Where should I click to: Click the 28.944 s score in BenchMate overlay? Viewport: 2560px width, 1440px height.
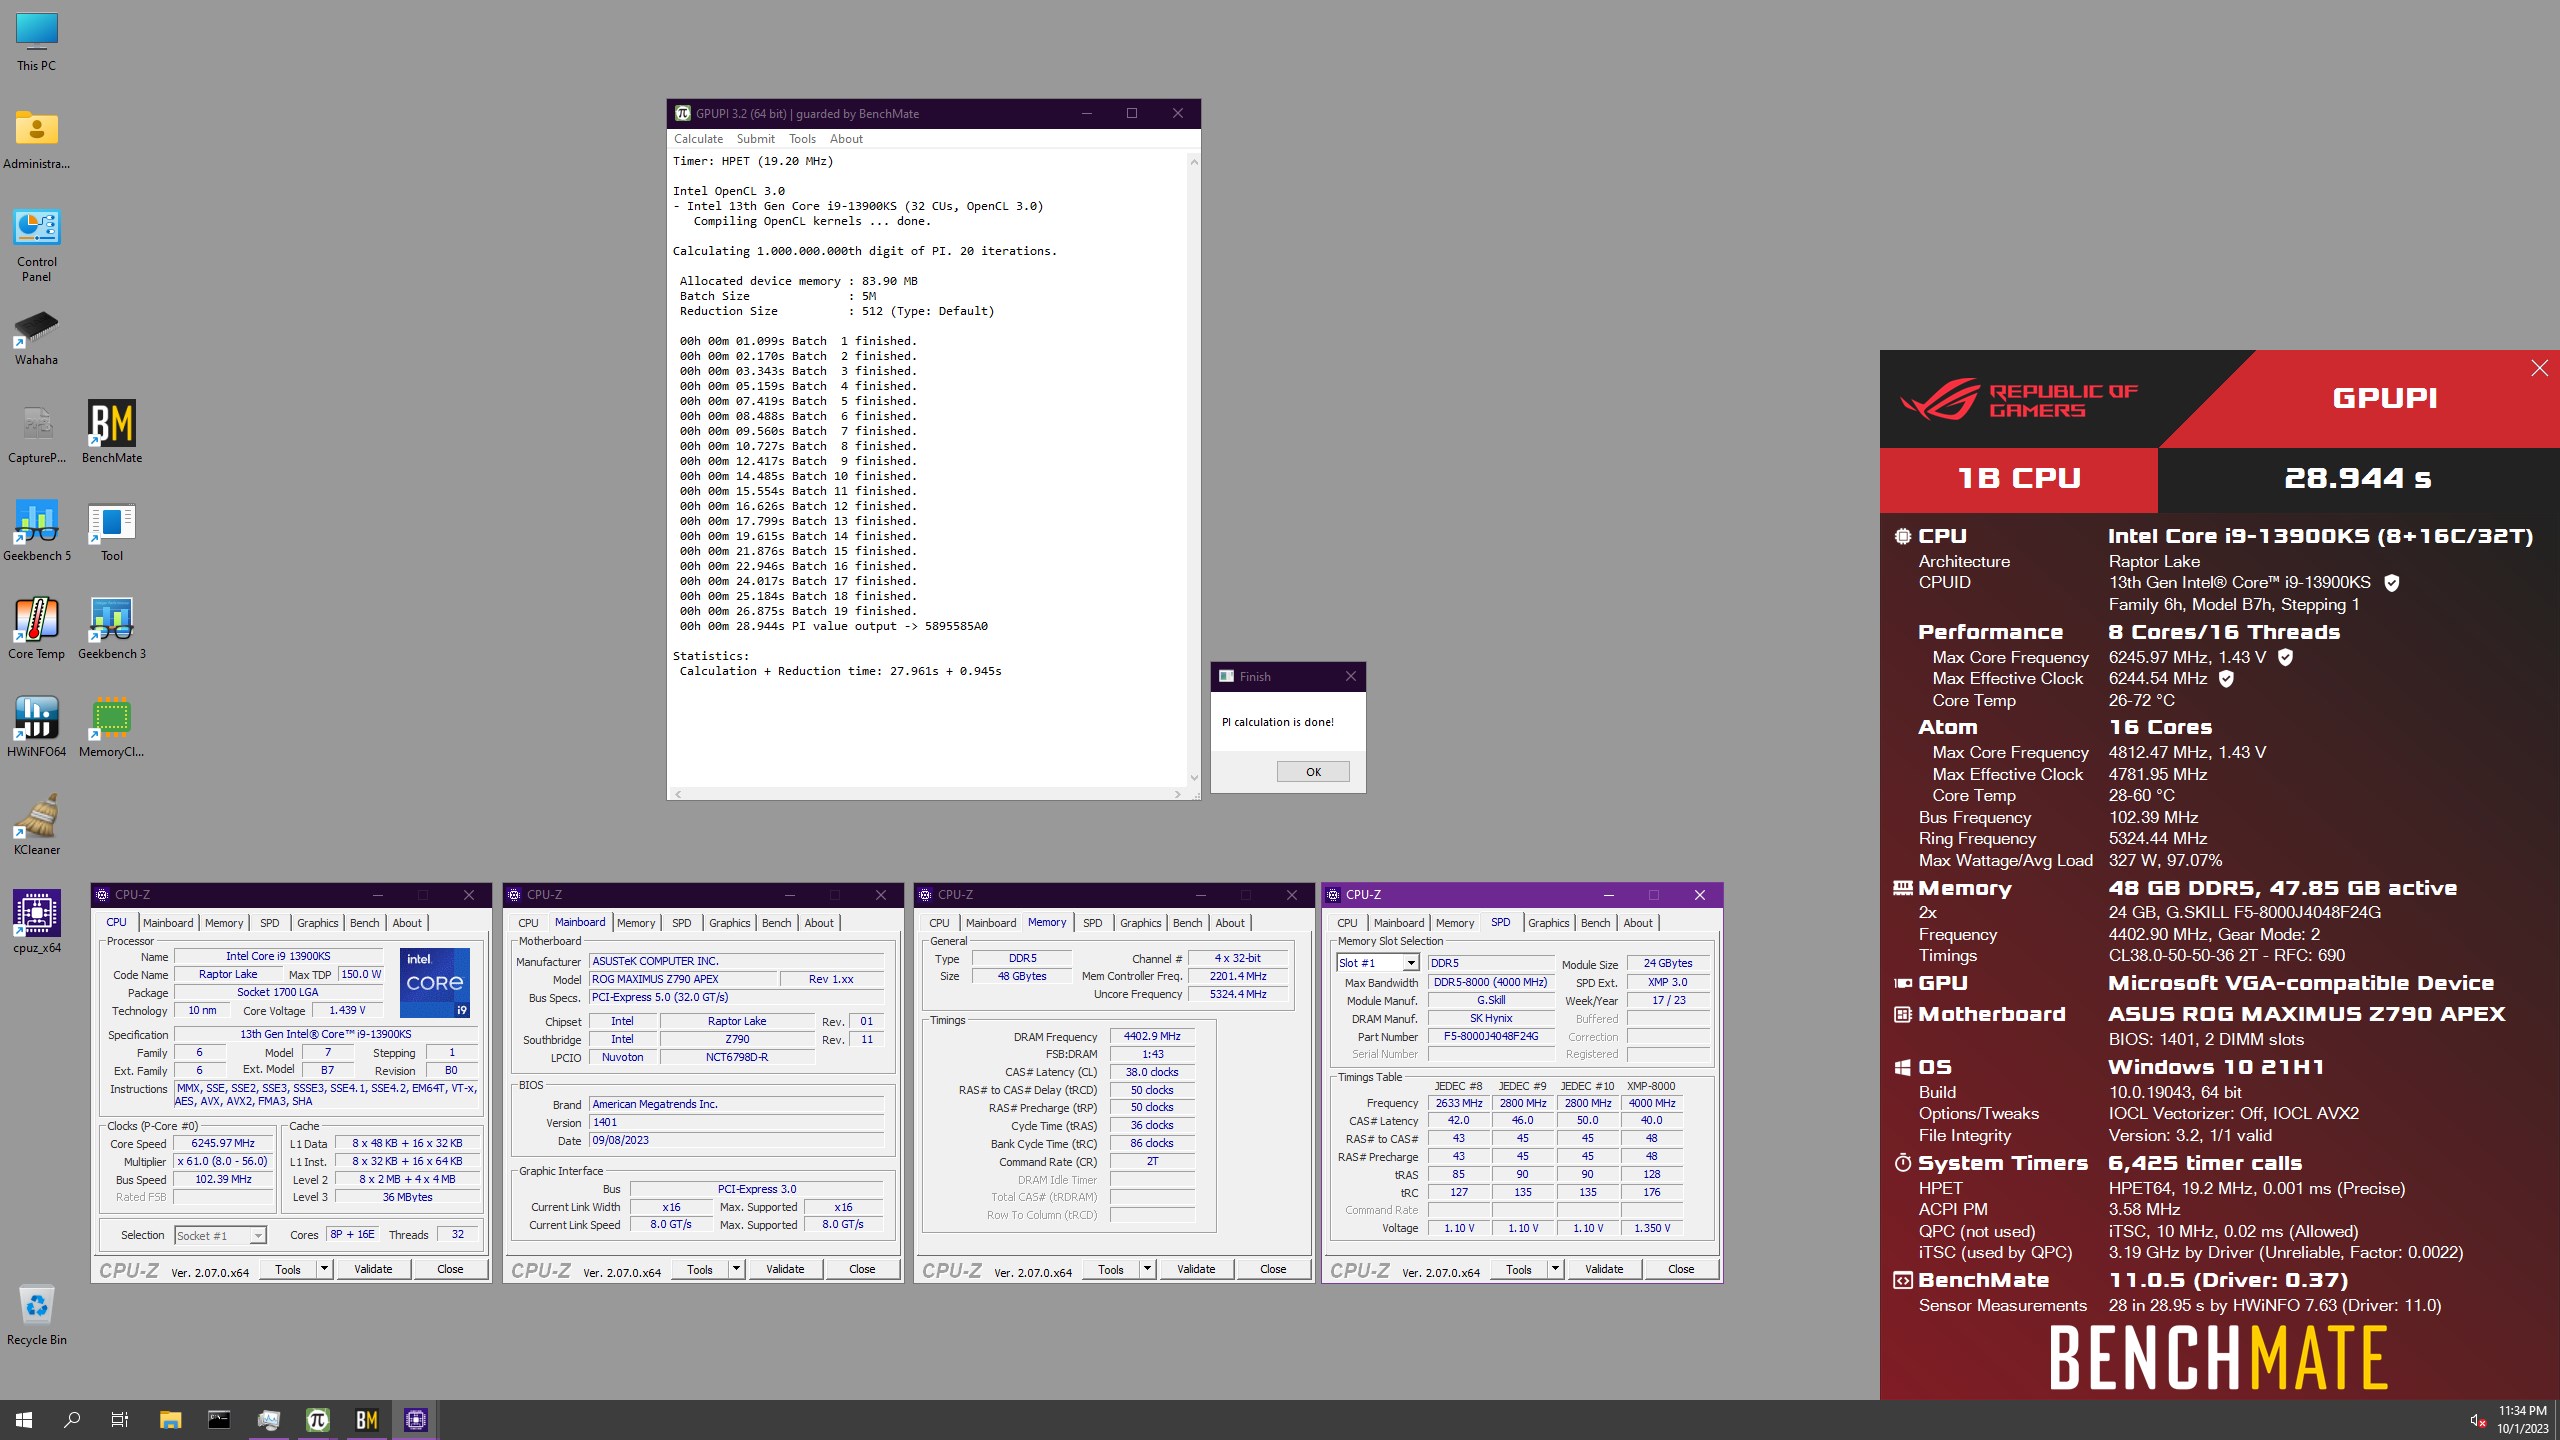click(x=2357, y=478)
